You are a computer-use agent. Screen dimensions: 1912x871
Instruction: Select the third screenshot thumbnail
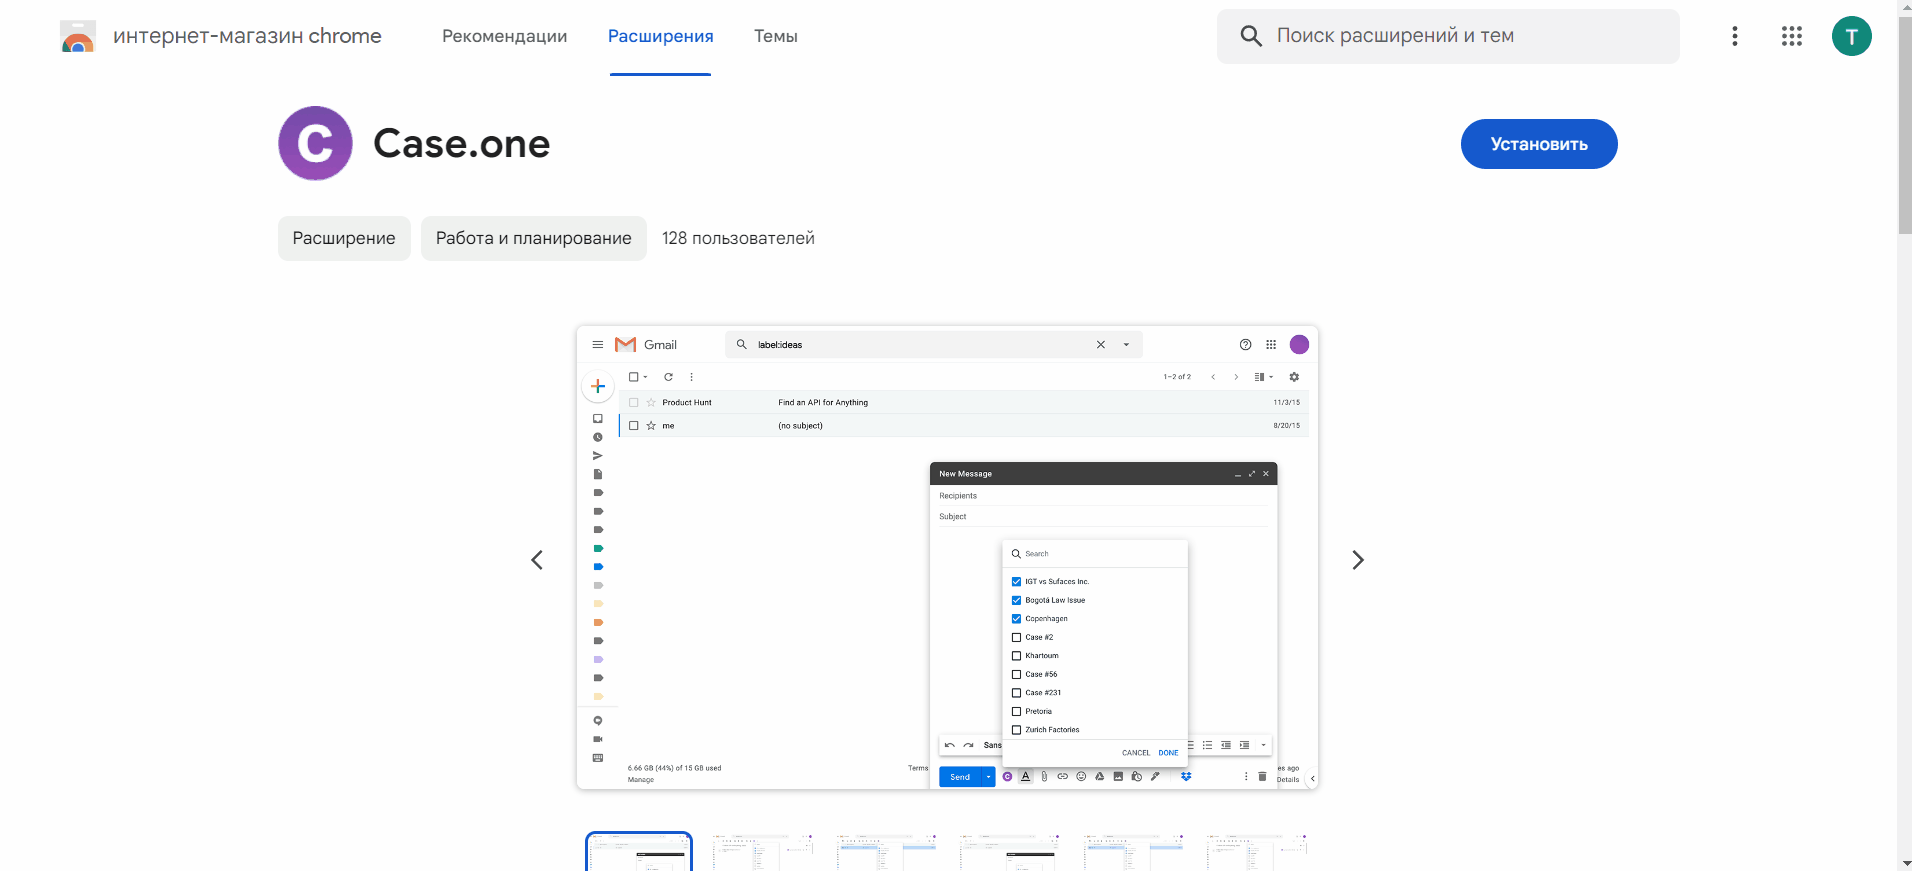[886, 853]
